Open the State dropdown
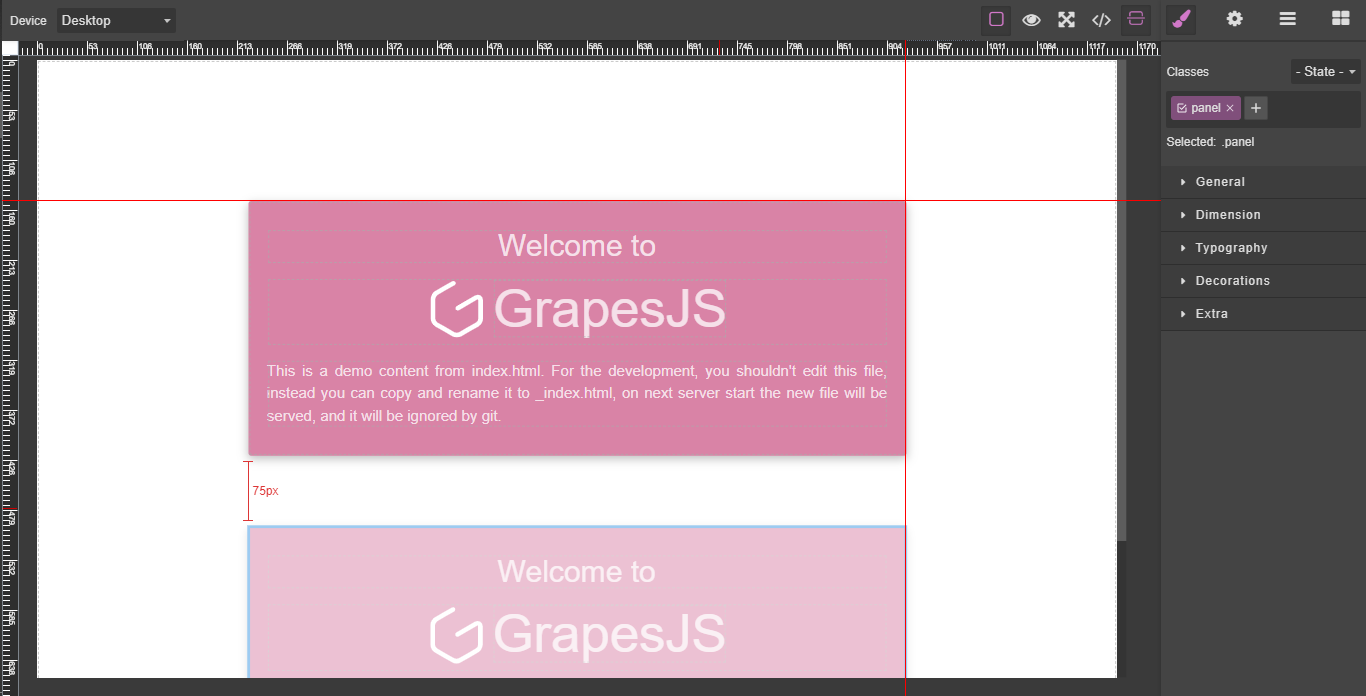1366x696 pixels. [x=1325, y=72]
